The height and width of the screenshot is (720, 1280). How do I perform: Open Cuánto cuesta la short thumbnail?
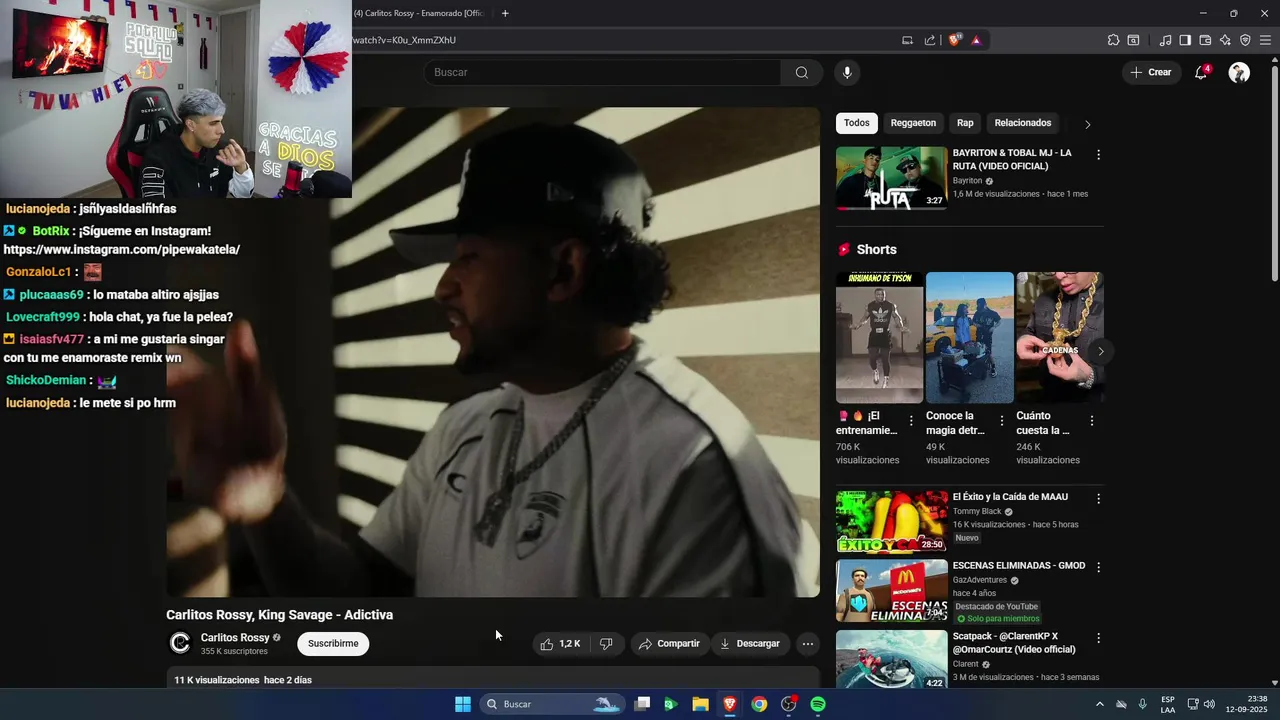coord(1059,338)
